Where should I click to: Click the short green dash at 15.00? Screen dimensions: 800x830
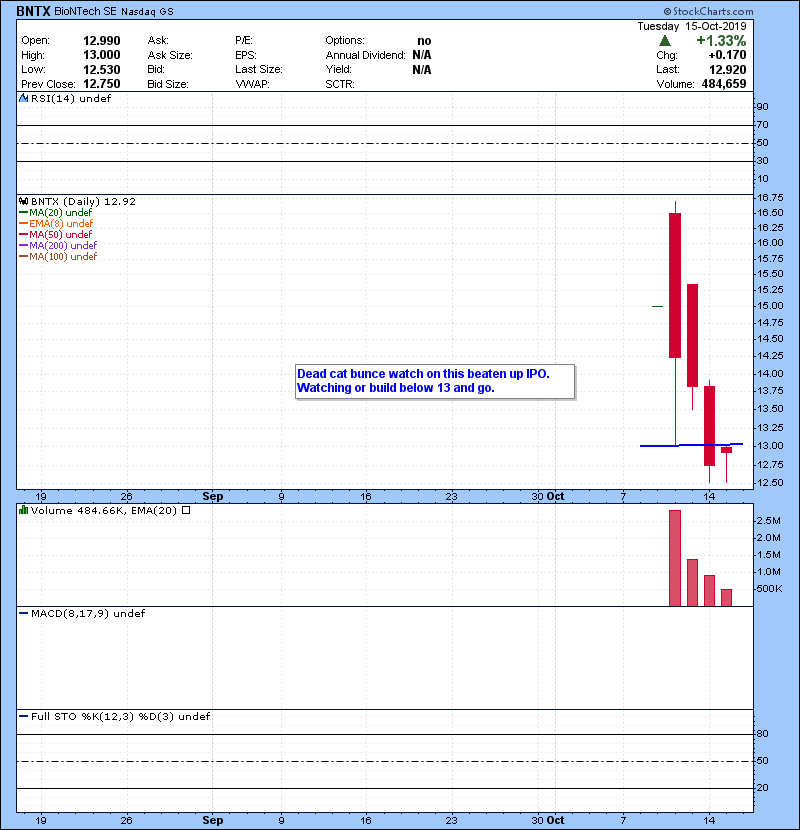[658, 306]
